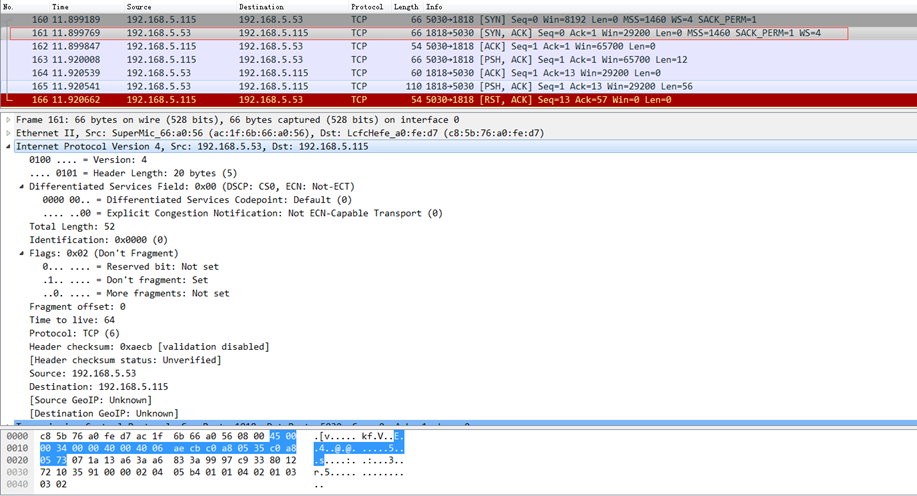Click Destination 192.168.5.53 in packet 160
Screen dimensions: 917x496
[x=271, y=19]
